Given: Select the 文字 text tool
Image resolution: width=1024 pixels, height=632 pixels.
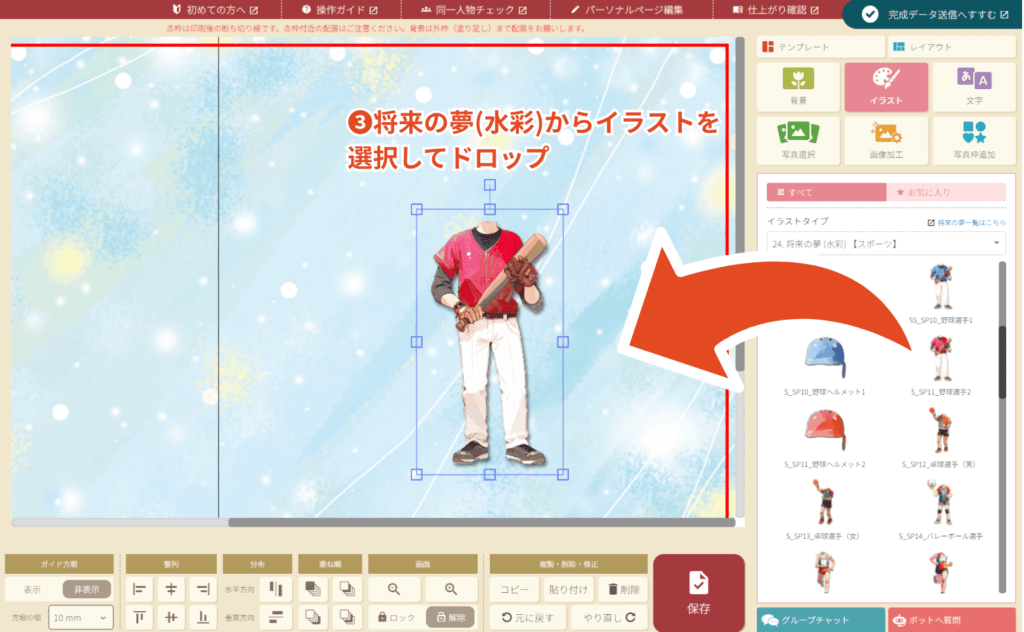Looking at the screenshot, I should [974, 87].
